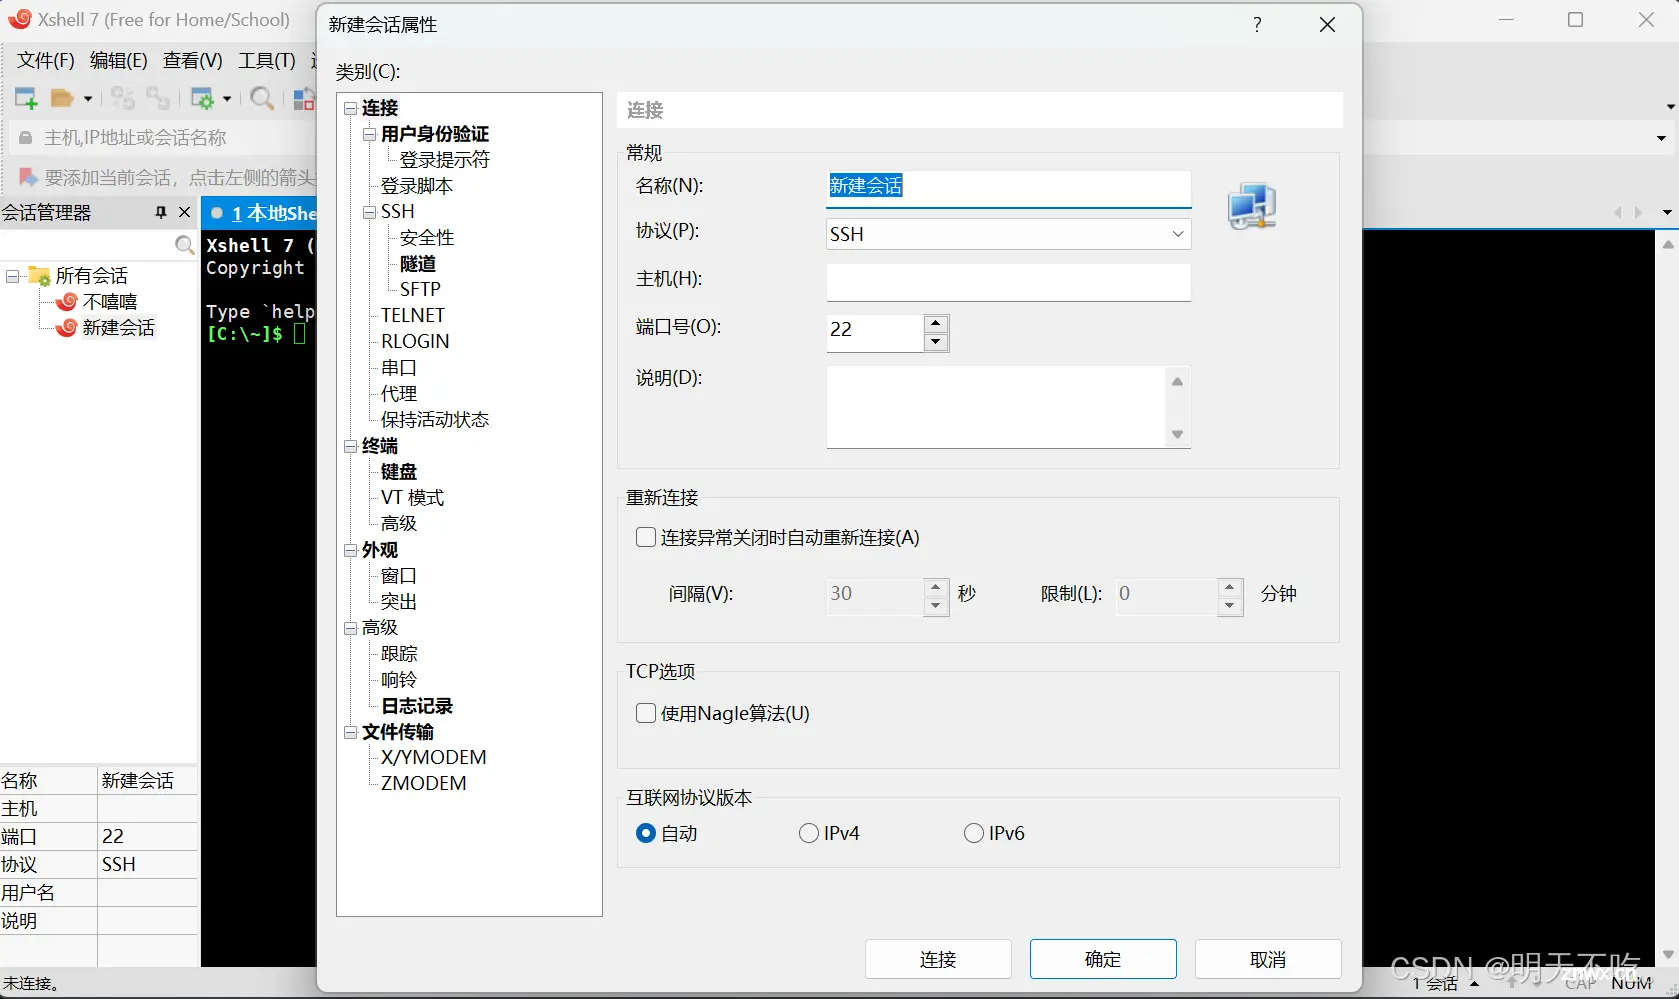Viewport: 1679px width, 999px height.
Task: Click the session manager search magnifier
Action: tap(184, 245)
